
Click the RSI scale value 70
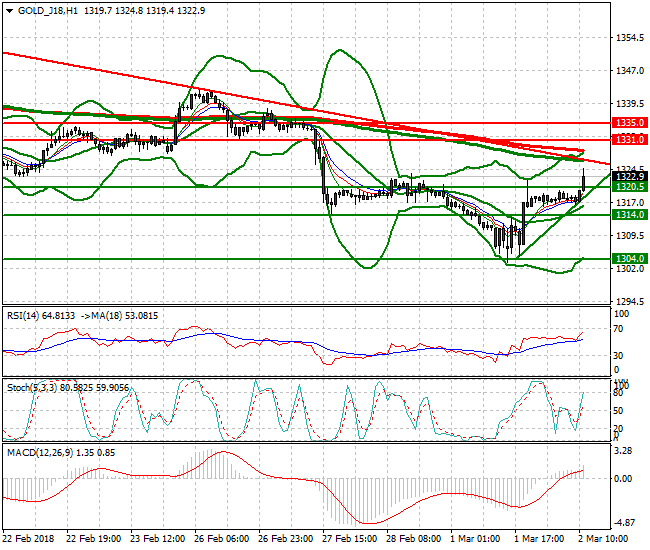618,329
